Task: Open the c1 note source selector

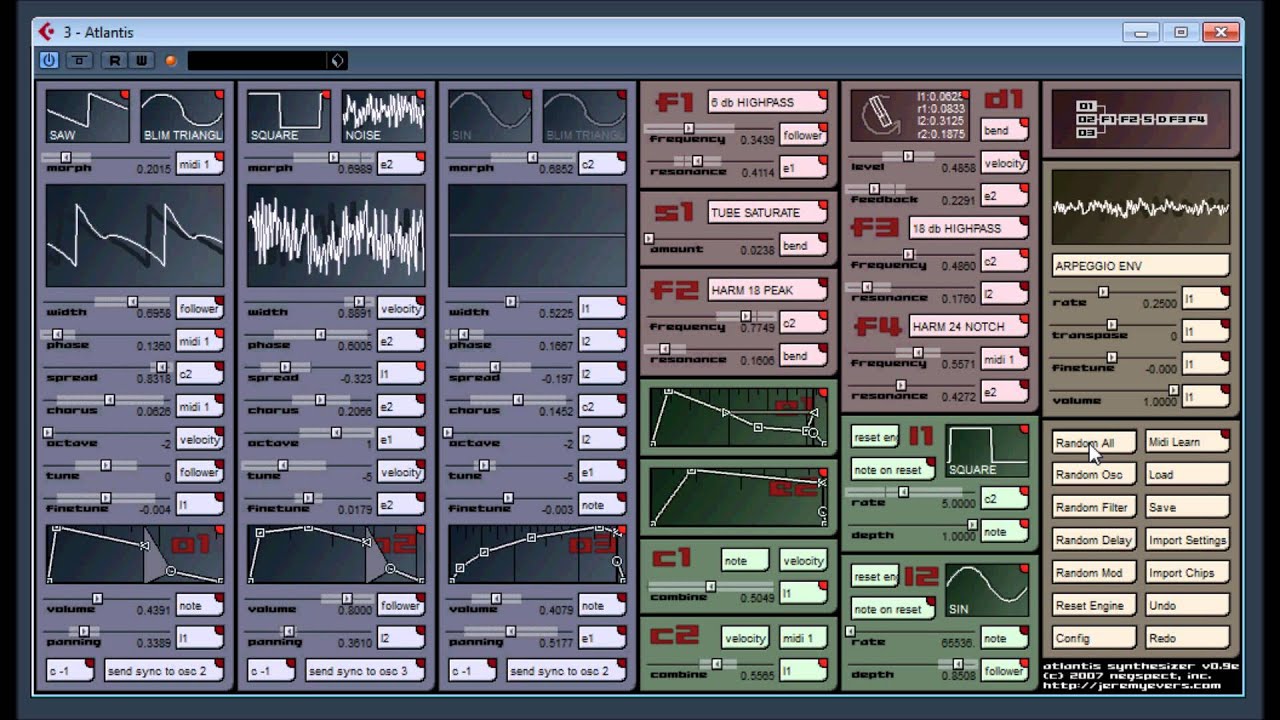Action: point(745,561)
